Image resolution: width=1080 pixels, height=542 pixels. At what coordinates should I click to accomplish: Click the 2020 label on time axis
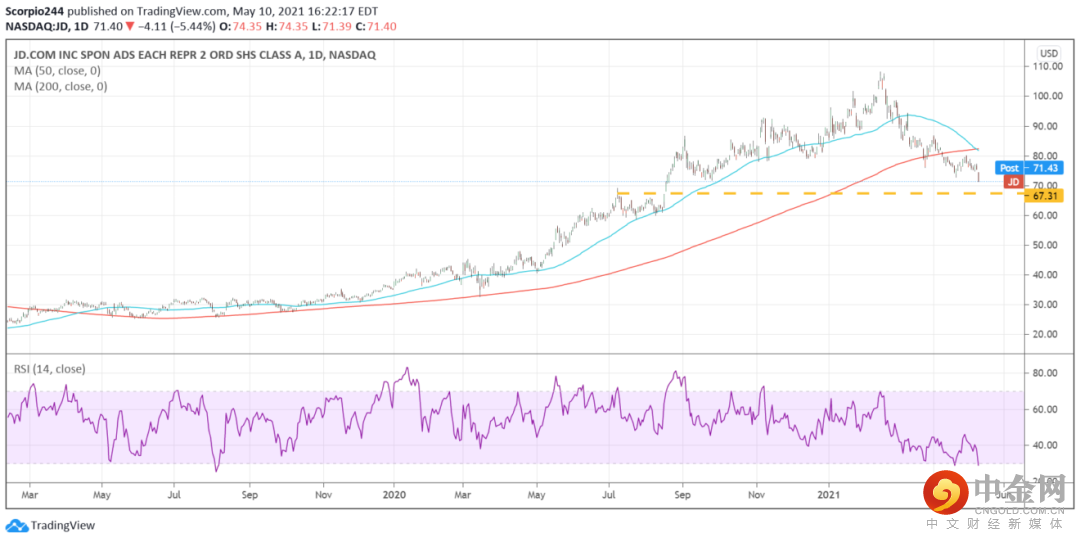(394, 494)
